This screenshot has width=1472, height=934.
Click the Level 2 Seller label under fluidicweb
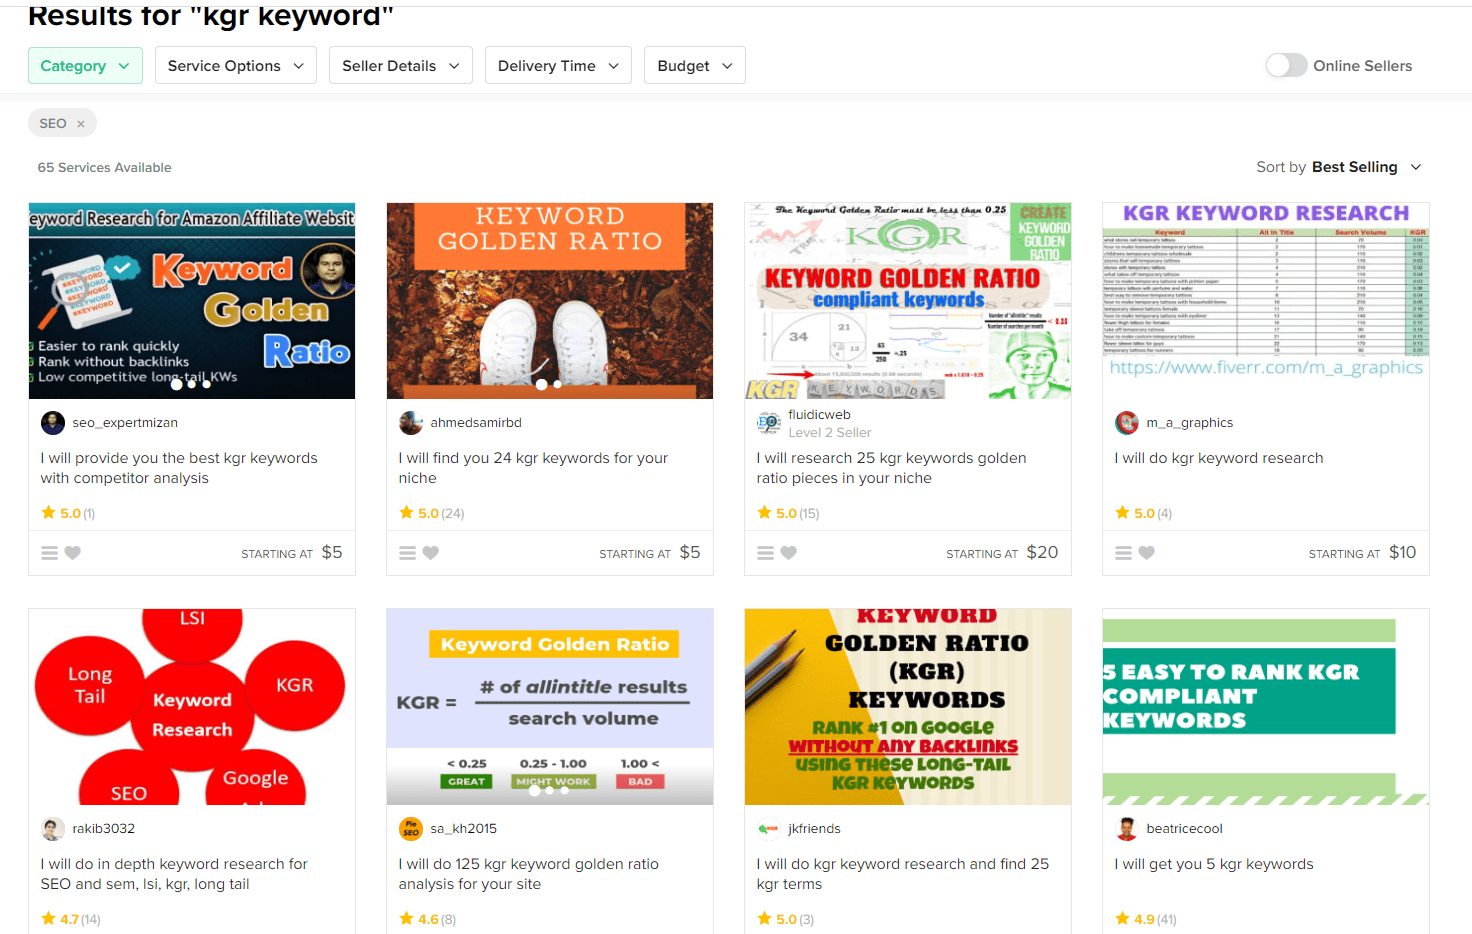tap(830, 433)
